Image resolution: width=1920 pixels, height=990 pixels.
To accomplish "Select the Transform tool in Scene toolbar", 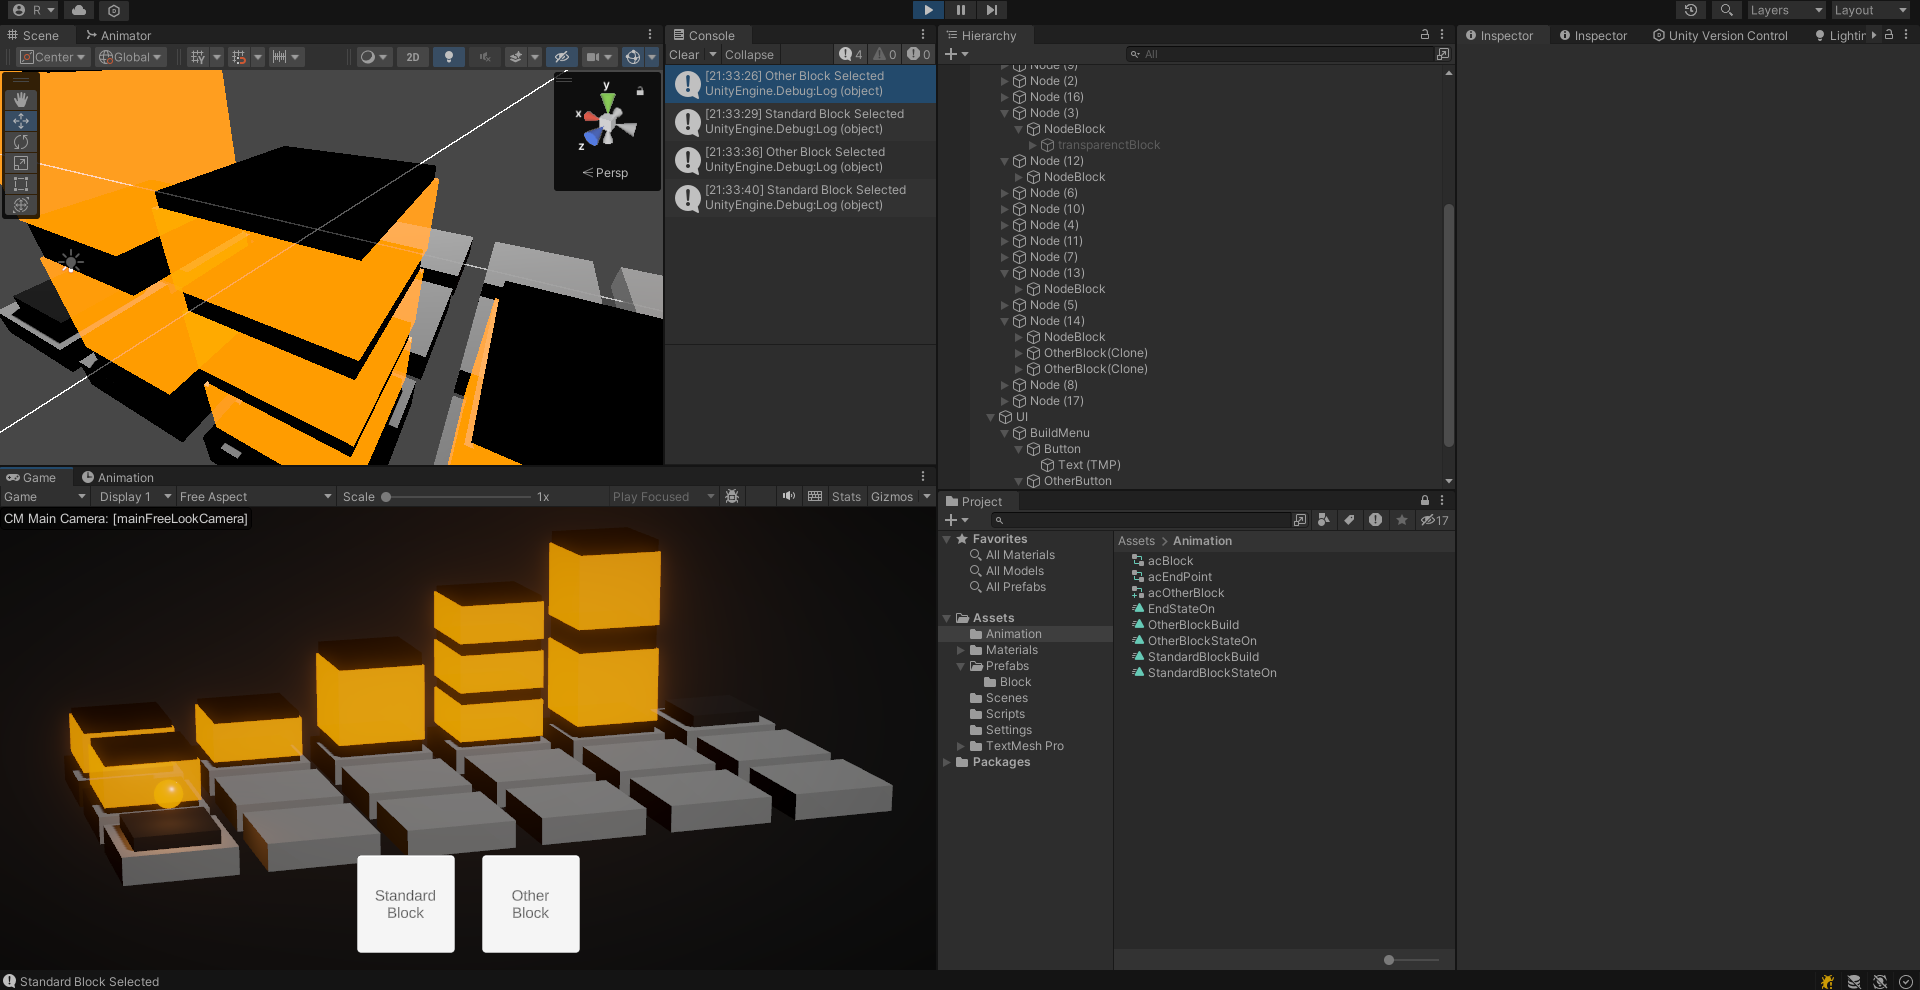I will point(21,205).
